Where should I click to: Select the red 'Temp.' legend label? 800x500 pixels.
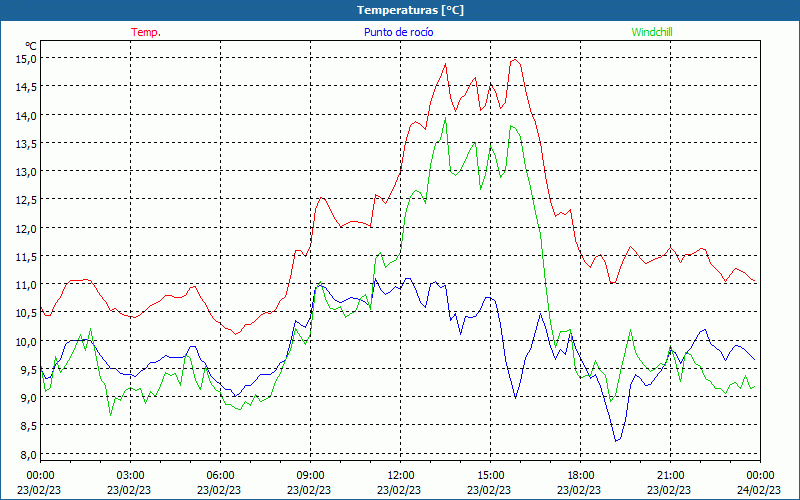(x=146, y=32)
